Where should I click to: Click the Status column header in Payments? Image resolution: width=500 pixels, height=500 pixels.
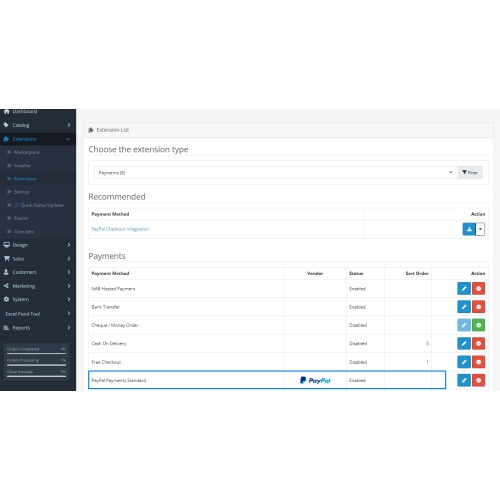pos(356,273)
